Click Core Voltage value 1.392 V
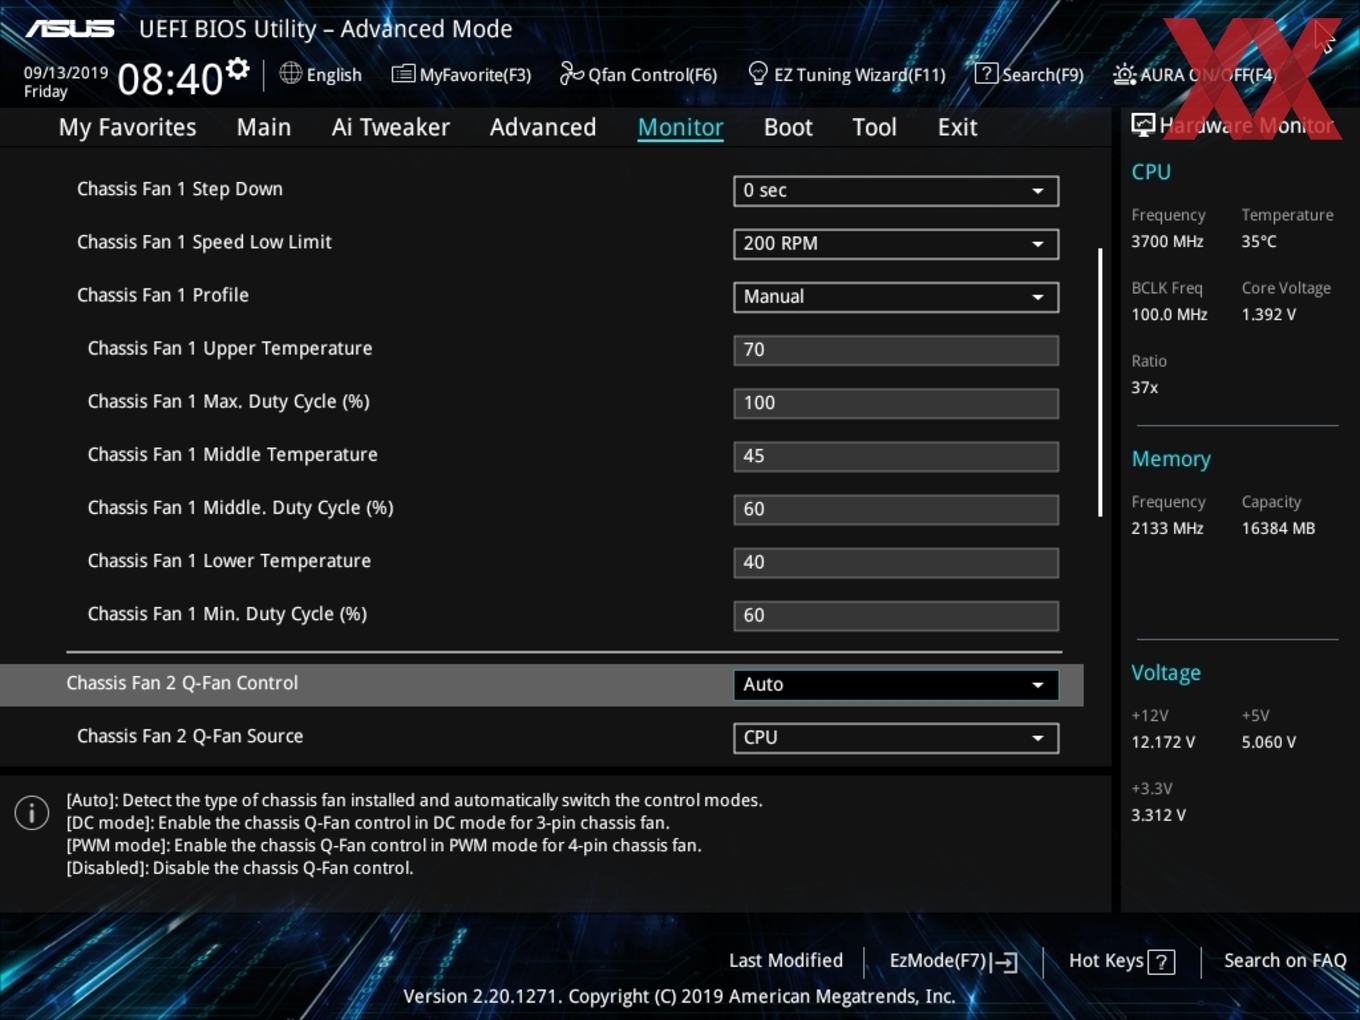The width and height of the screenshot is (1360, 1020). pos(1269,315)
